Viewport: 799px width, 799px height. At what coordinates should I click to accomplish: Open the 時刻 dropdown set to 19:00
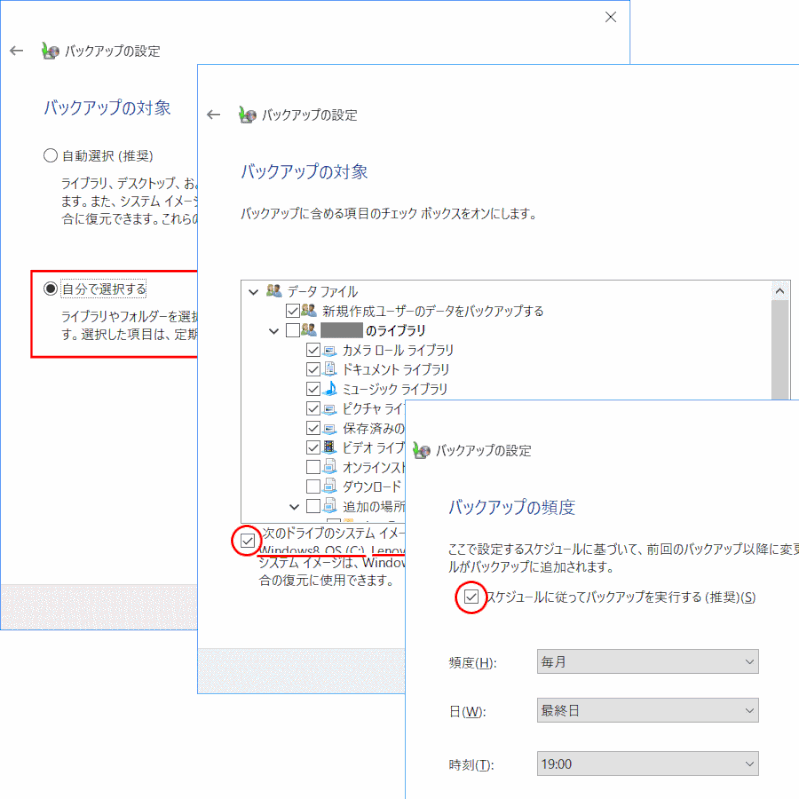click(x=647, y=763)
